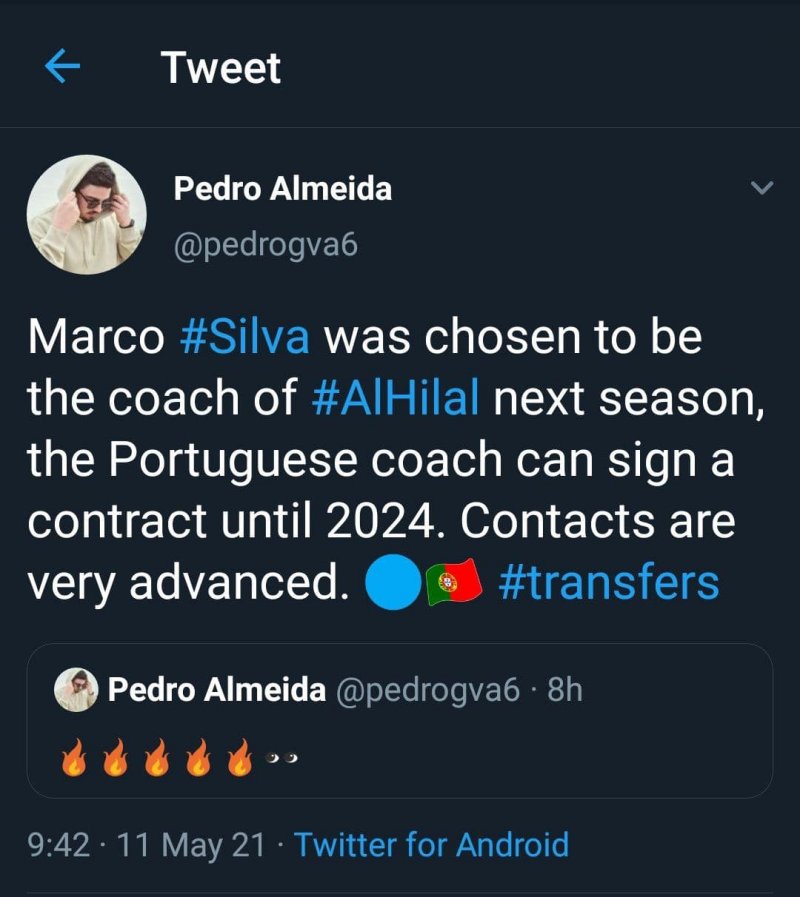The height and width of the screenshot is (897, 800).
Task: Tap the 8h timestamp on quoted tweet
Action: 565,690
